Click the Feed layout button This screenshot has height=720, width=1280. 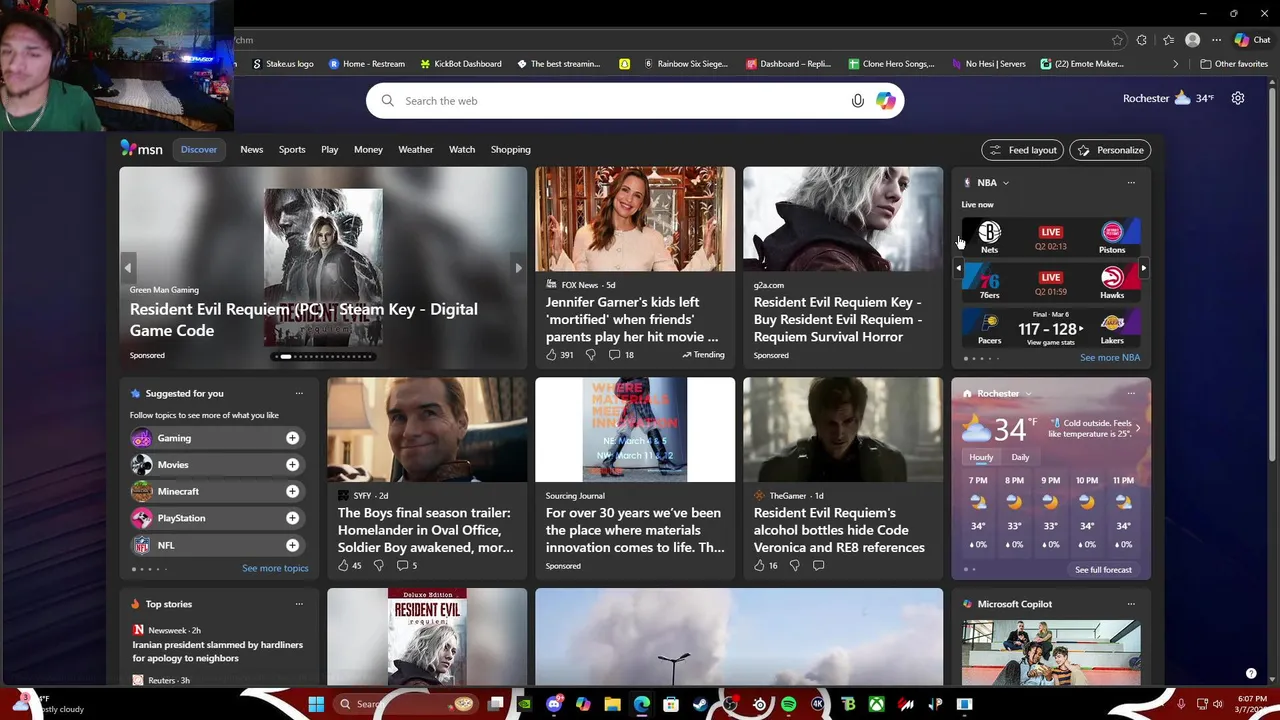click(x=1022, y=150)
